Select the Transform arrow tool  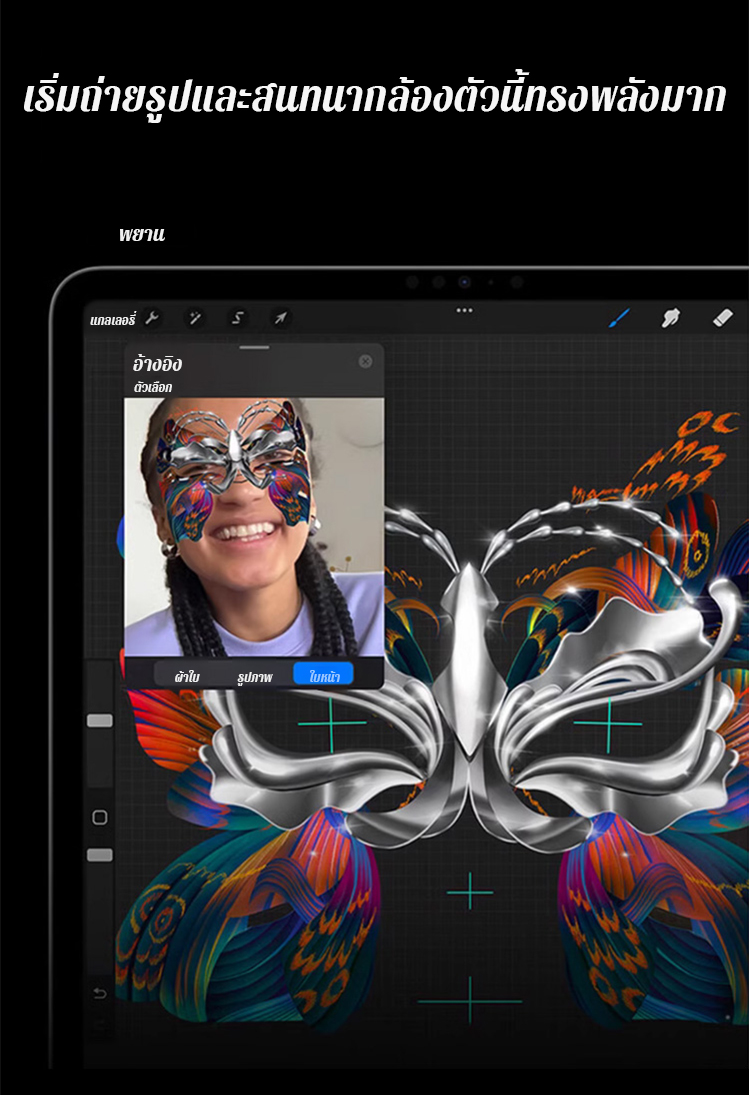coord(280,318)
